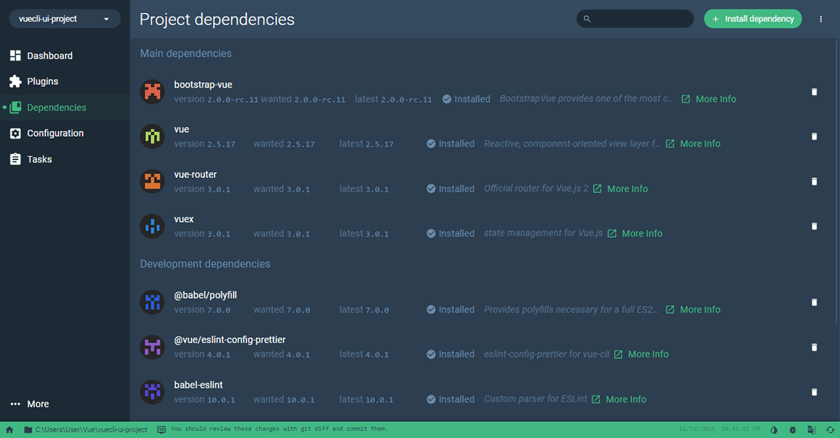This screenshot has width=840, height=438.
Task: Open the vertical dots menu in the header
Action: point(821,19)
